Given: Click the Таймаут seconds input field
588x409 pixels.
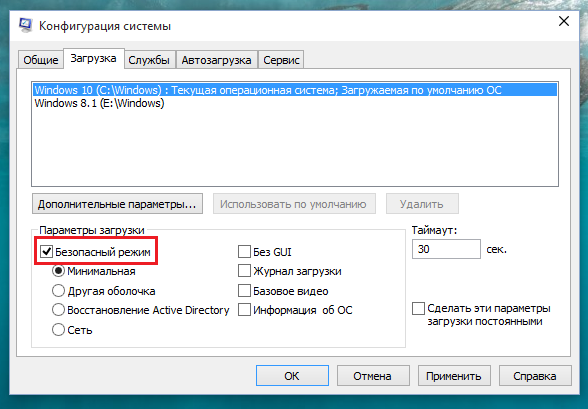Looking at the screenshot, I should (446, 249).
